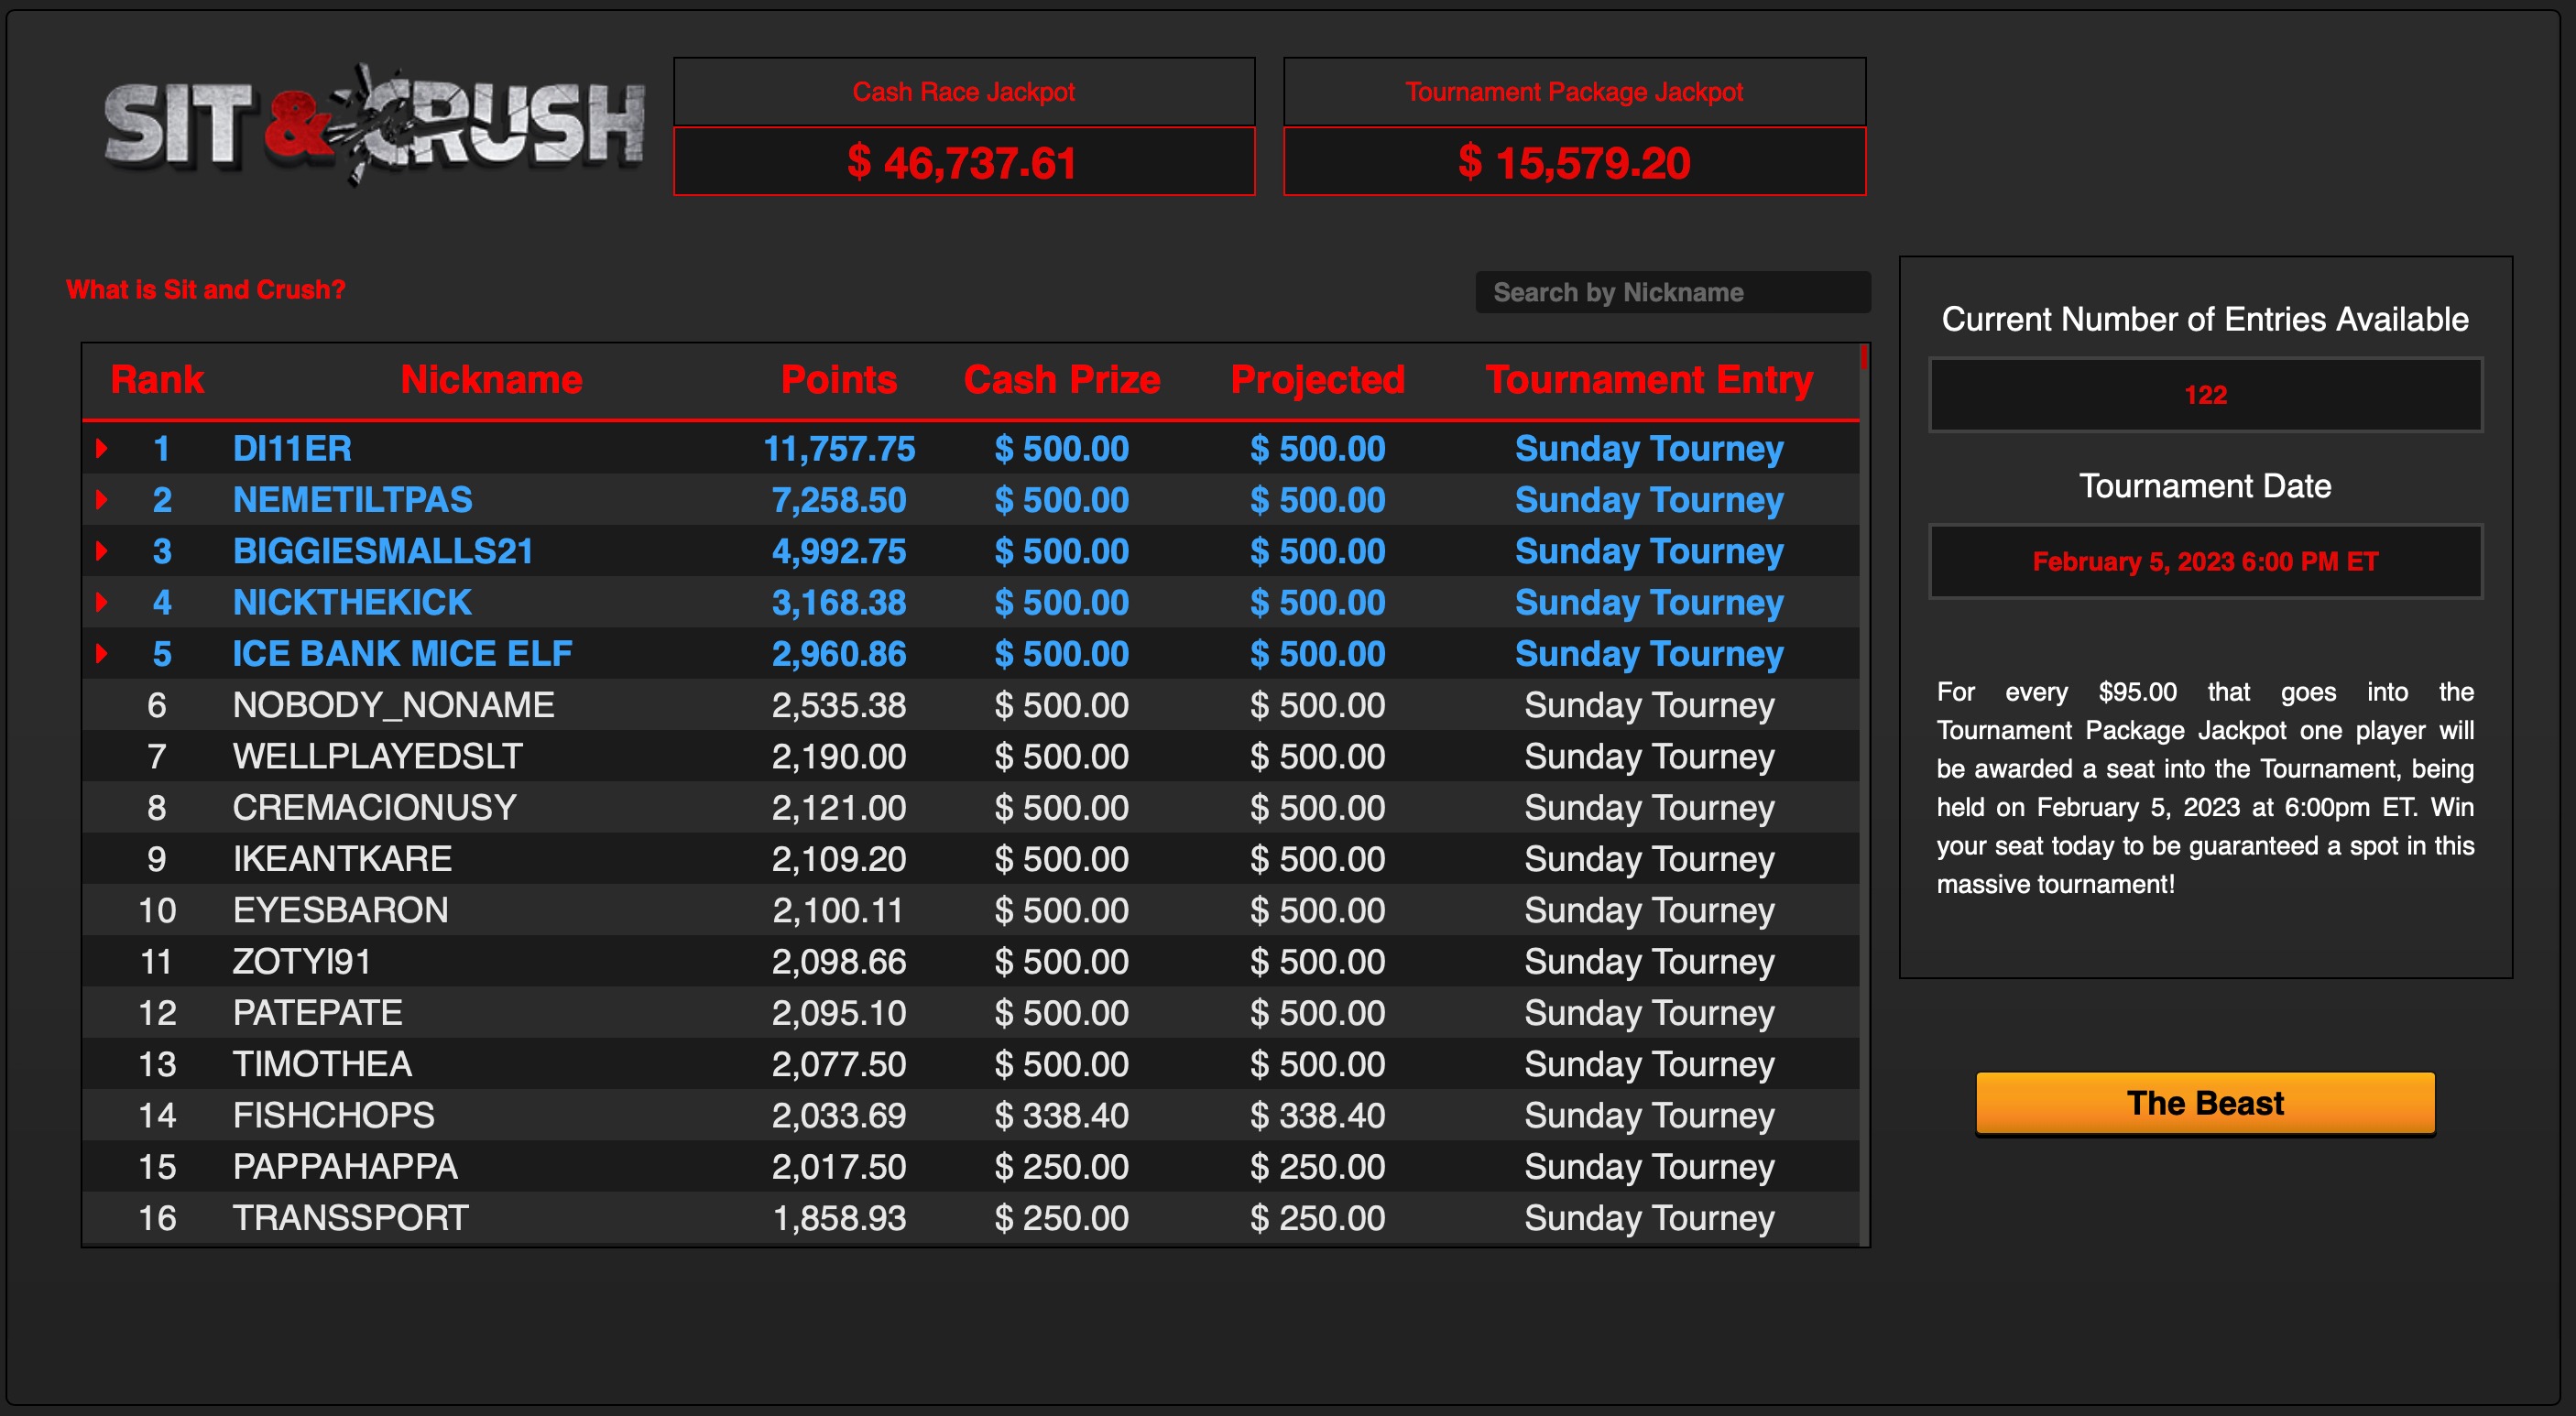2576x1416 pixels.
Task: Click the leaderboard scrollbar thumb
Action: coord(1864,357)
